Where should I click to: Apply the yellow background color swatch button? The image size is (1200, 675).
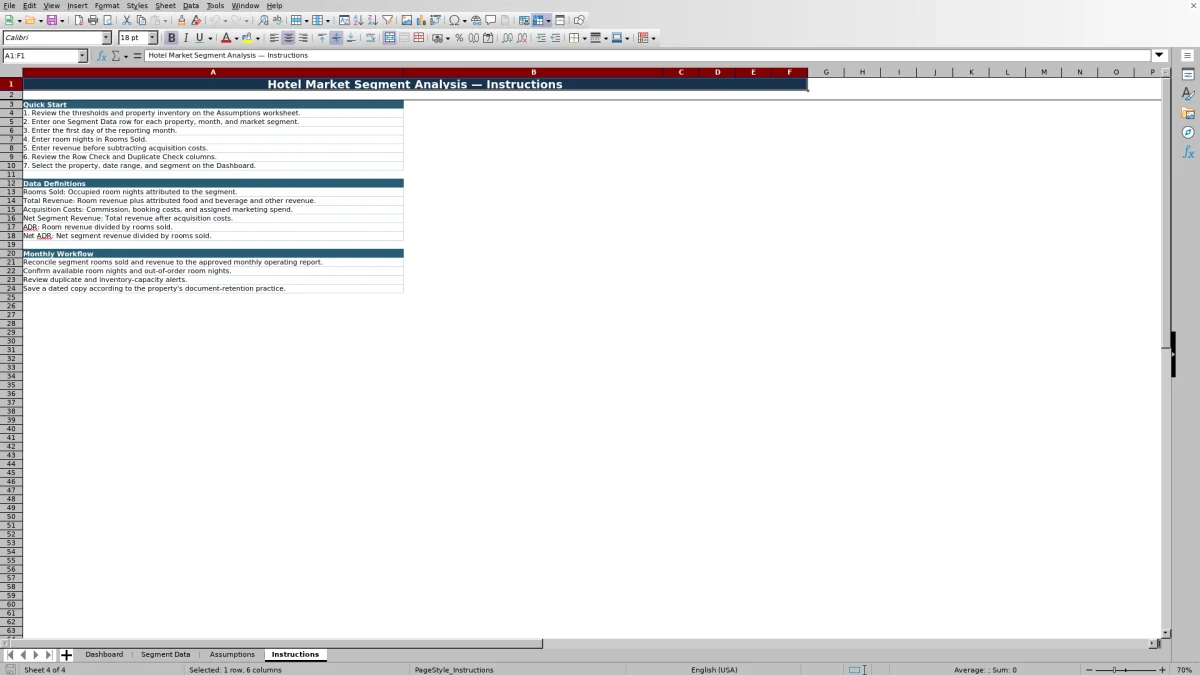pyautogui.click(x=247, y=38)
